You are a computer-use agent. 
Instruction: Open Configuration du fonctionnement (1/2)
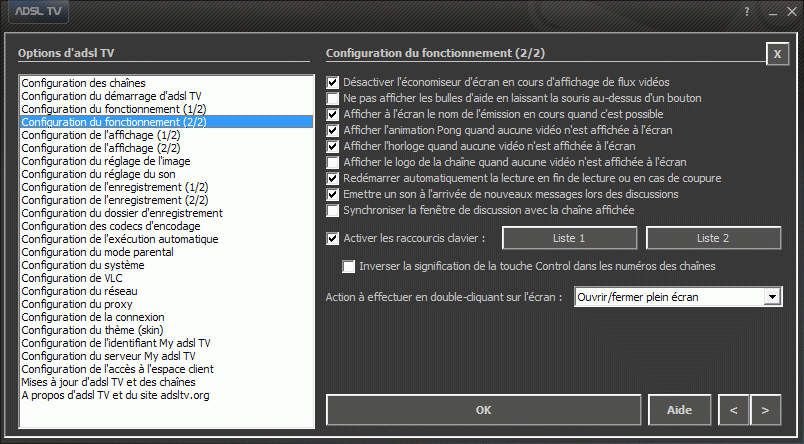(x=167, y=109)
